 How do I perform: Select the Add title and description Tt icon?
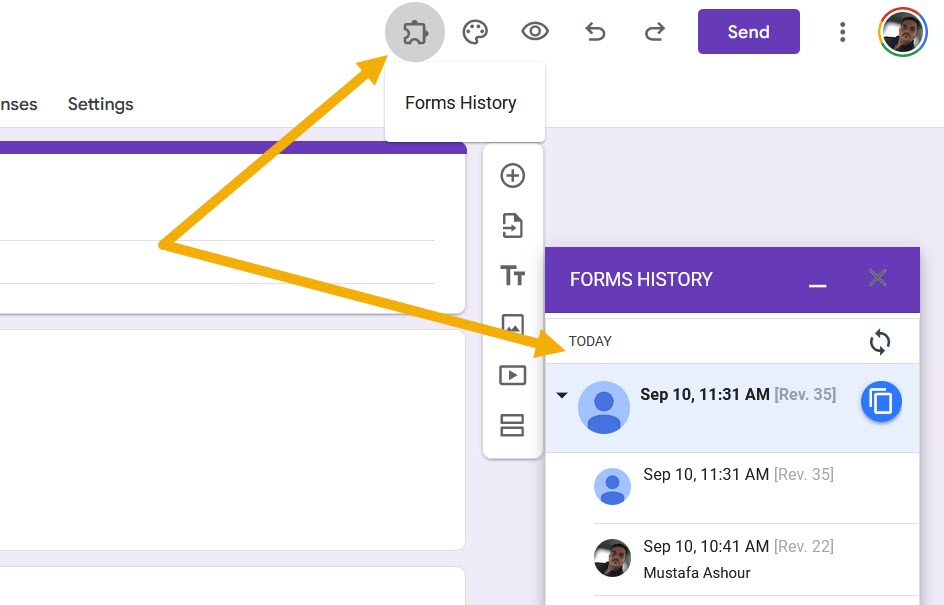512,276
